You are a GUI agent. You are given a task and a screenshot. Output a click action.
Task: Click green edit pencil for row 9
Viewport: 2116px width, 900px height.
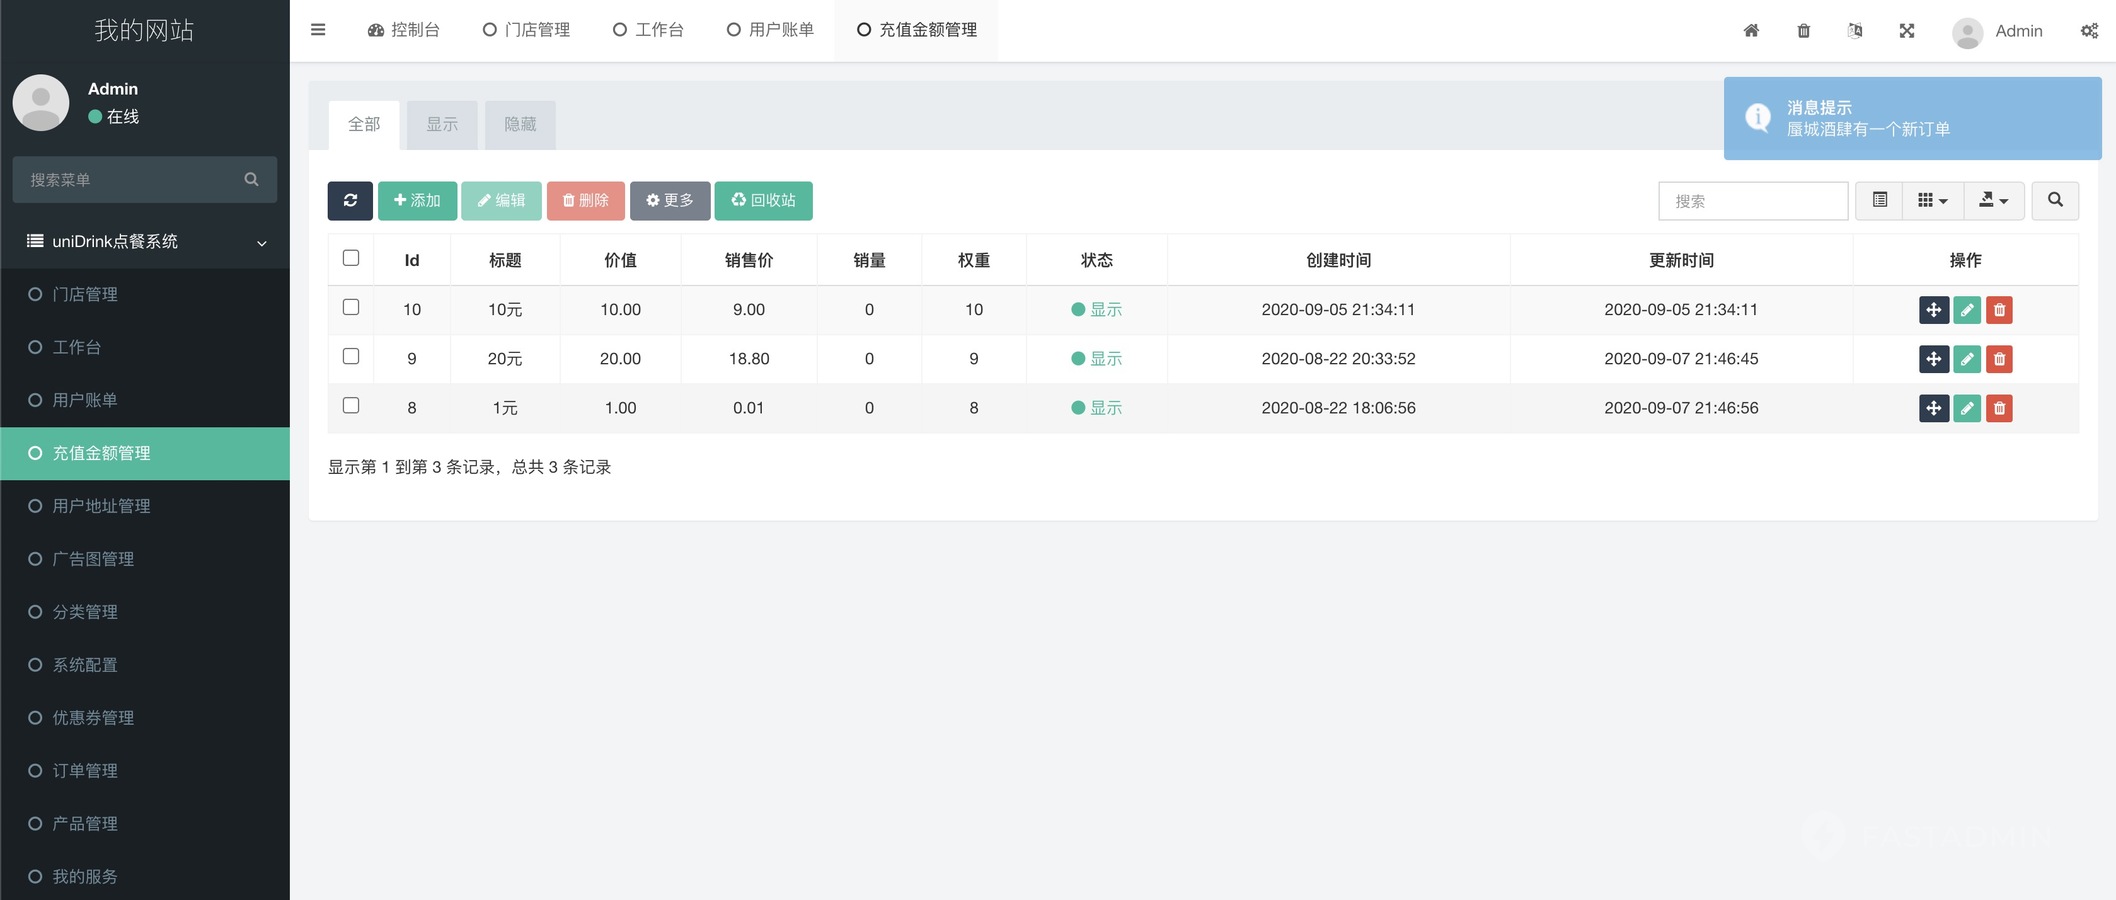pos(1966,359)
